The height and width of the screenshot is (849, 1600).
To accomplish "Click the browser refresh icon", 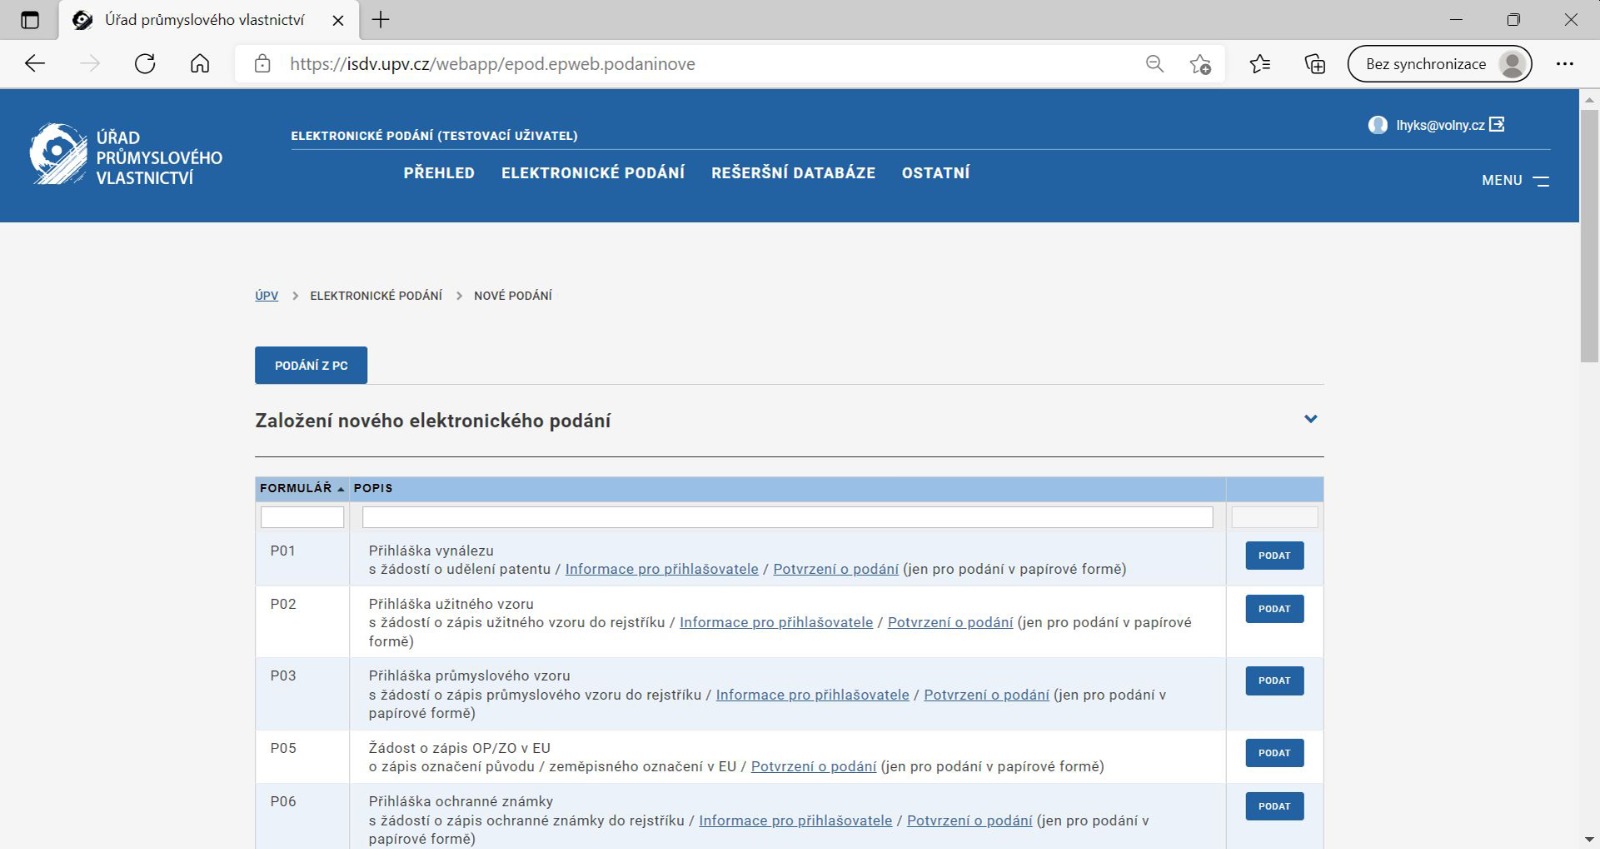I will click(145, 64).
